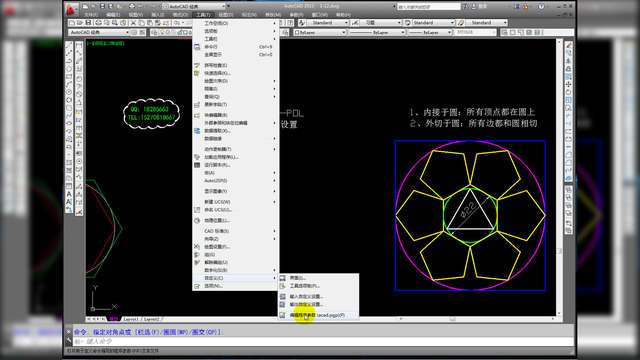640x360 pixels.
Task: Open the Tools (工具) menu in menu bar
Action: [x=203, y=15]
